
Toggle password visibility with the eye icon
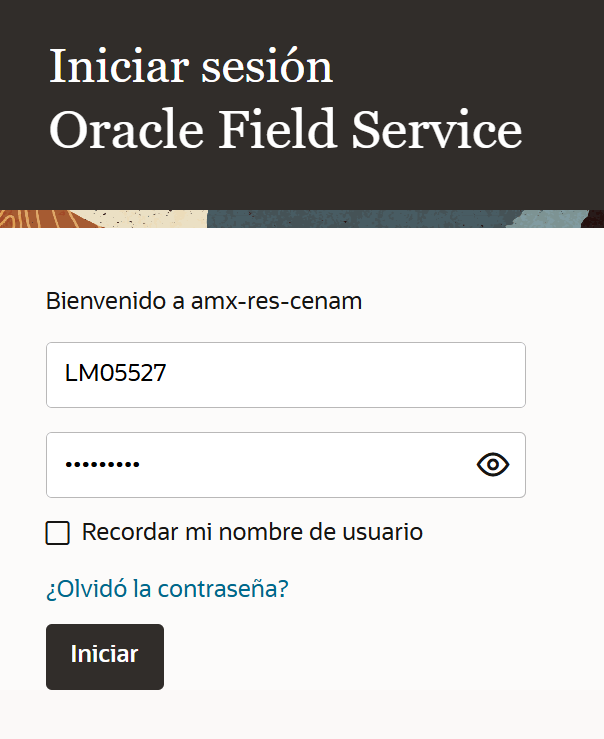click(493, 464)
